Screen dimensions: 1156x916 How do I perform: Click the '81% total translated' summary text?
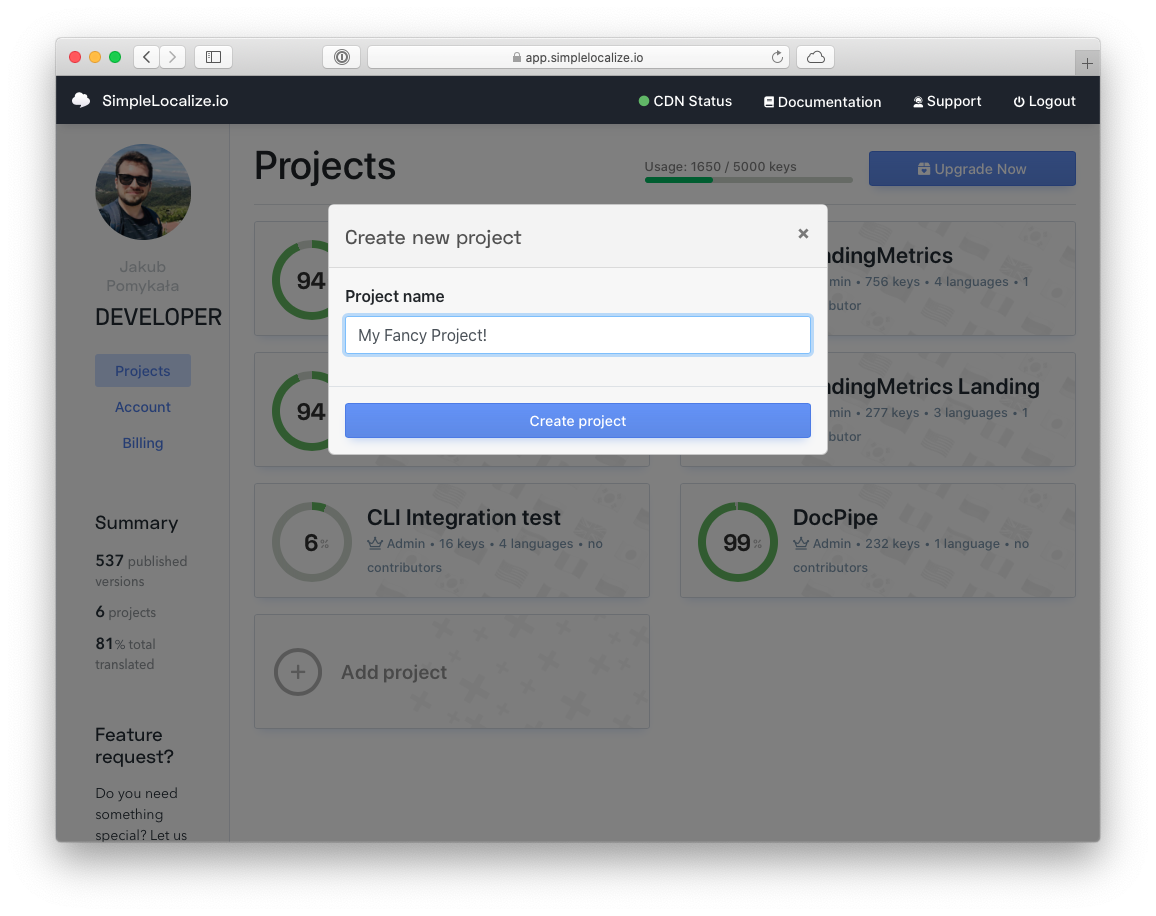(x=125, y=653)
